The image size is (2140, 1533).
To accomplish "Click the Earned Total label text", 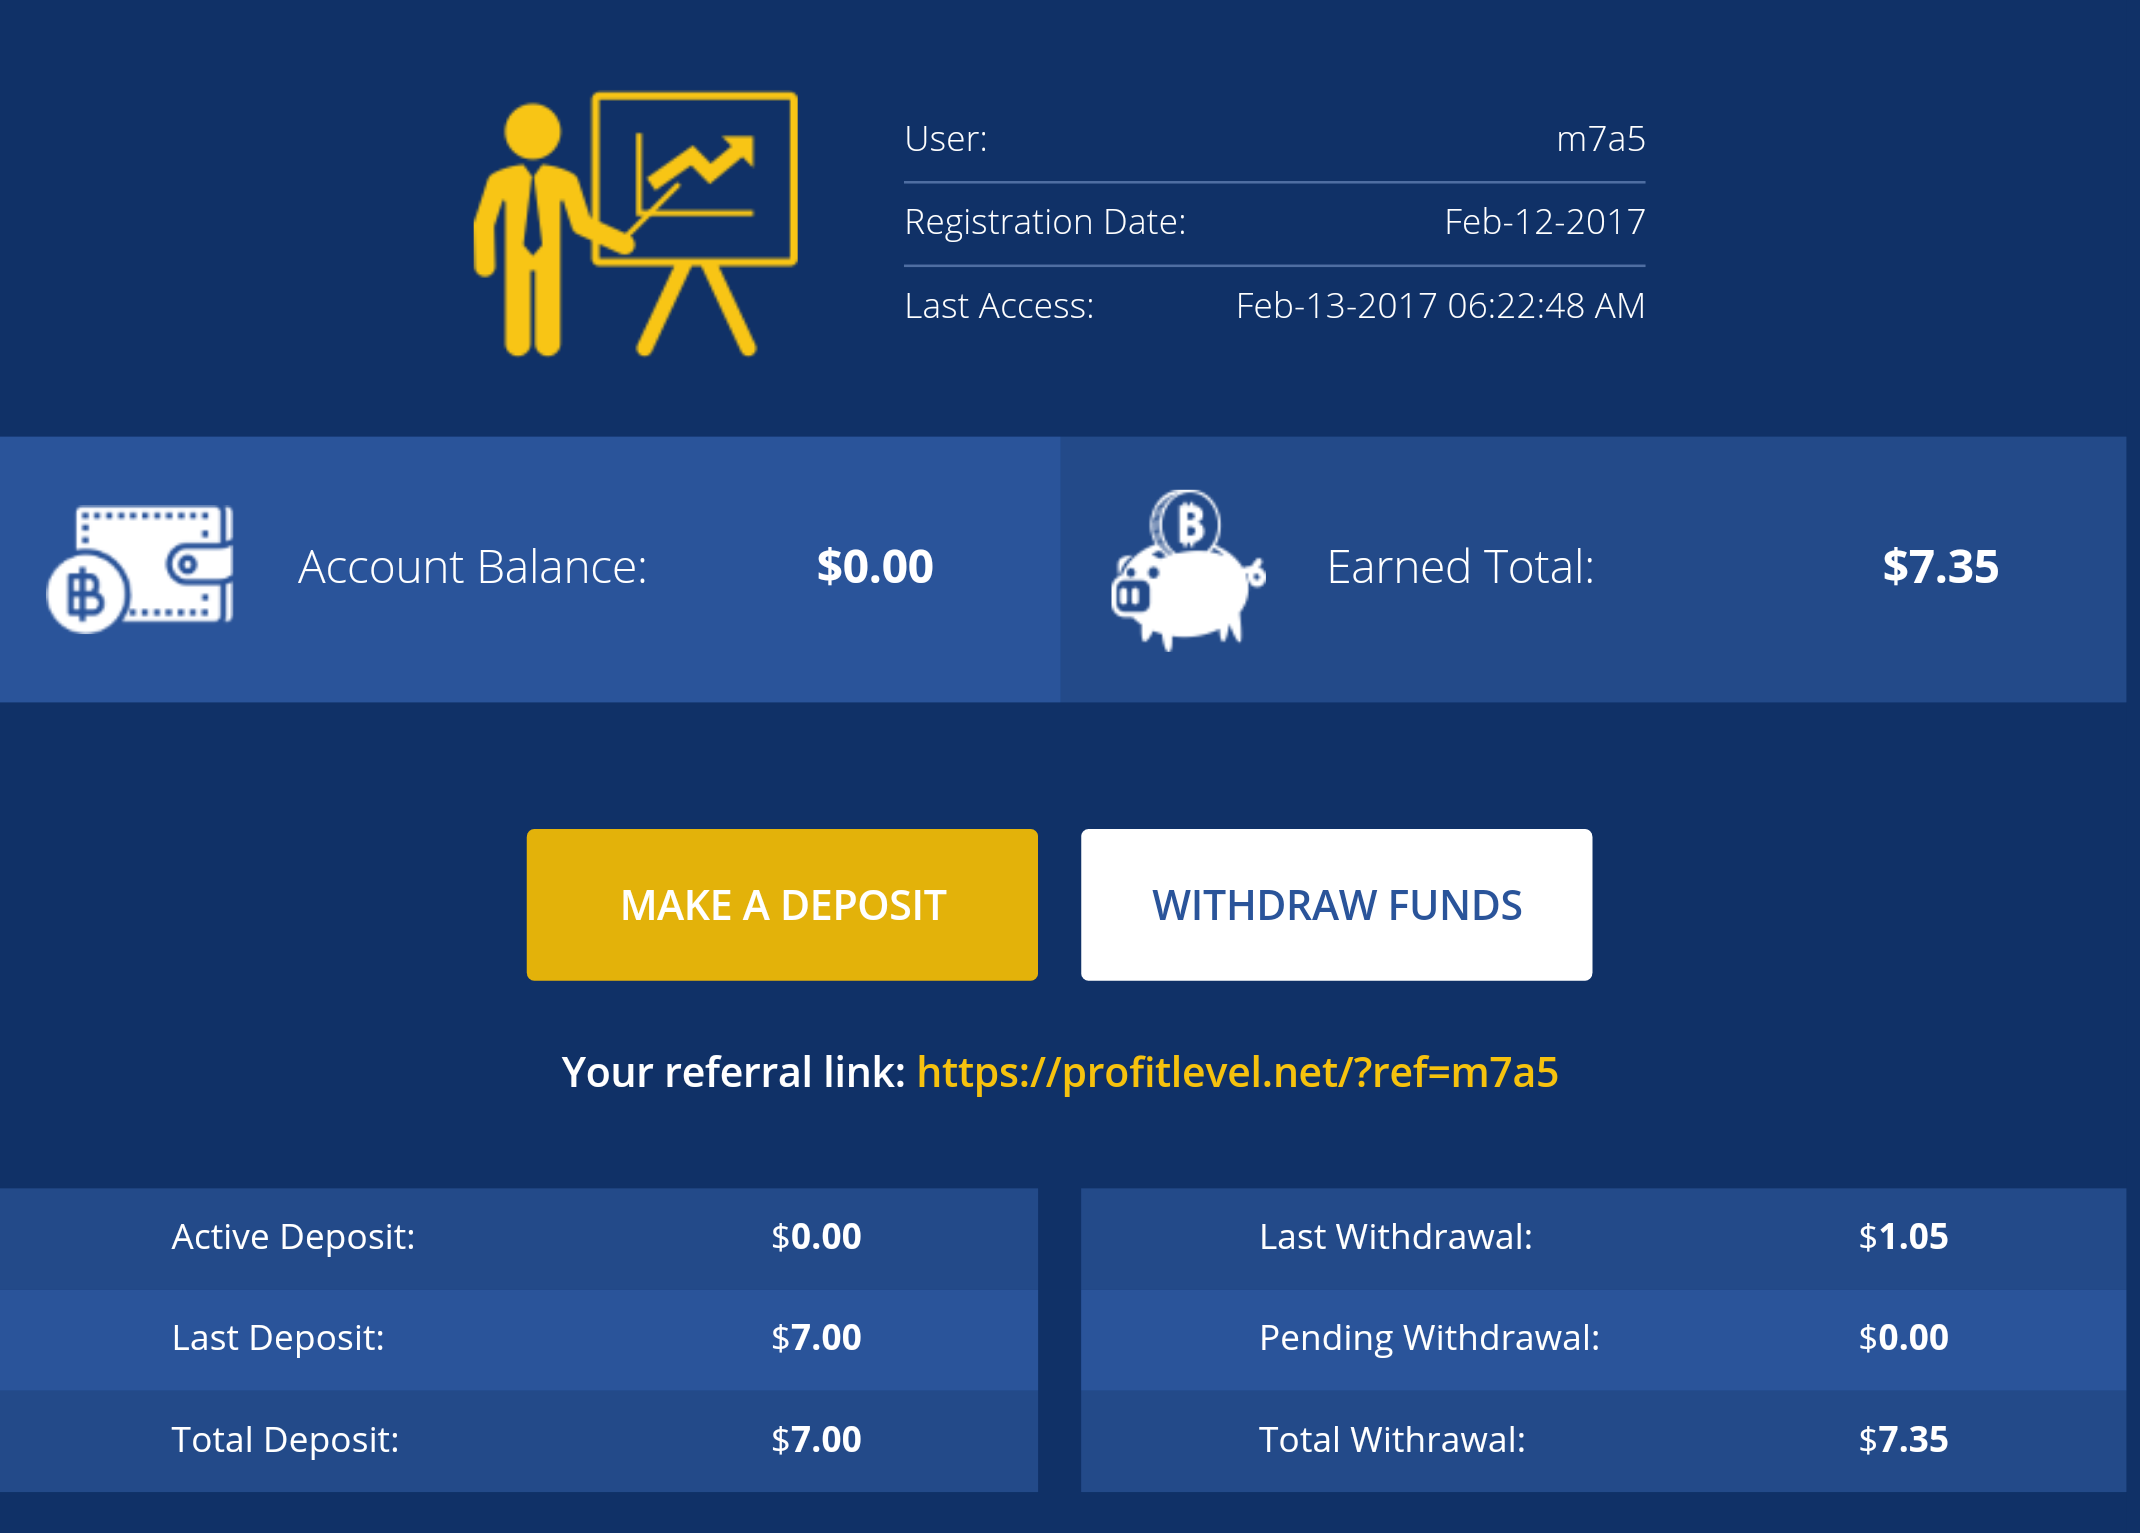I will tap(1460, 567).
